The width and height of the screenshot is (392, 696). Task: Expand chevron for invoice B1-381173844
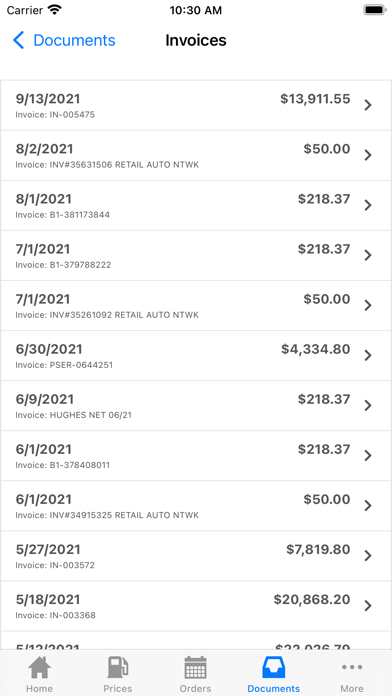368,206
